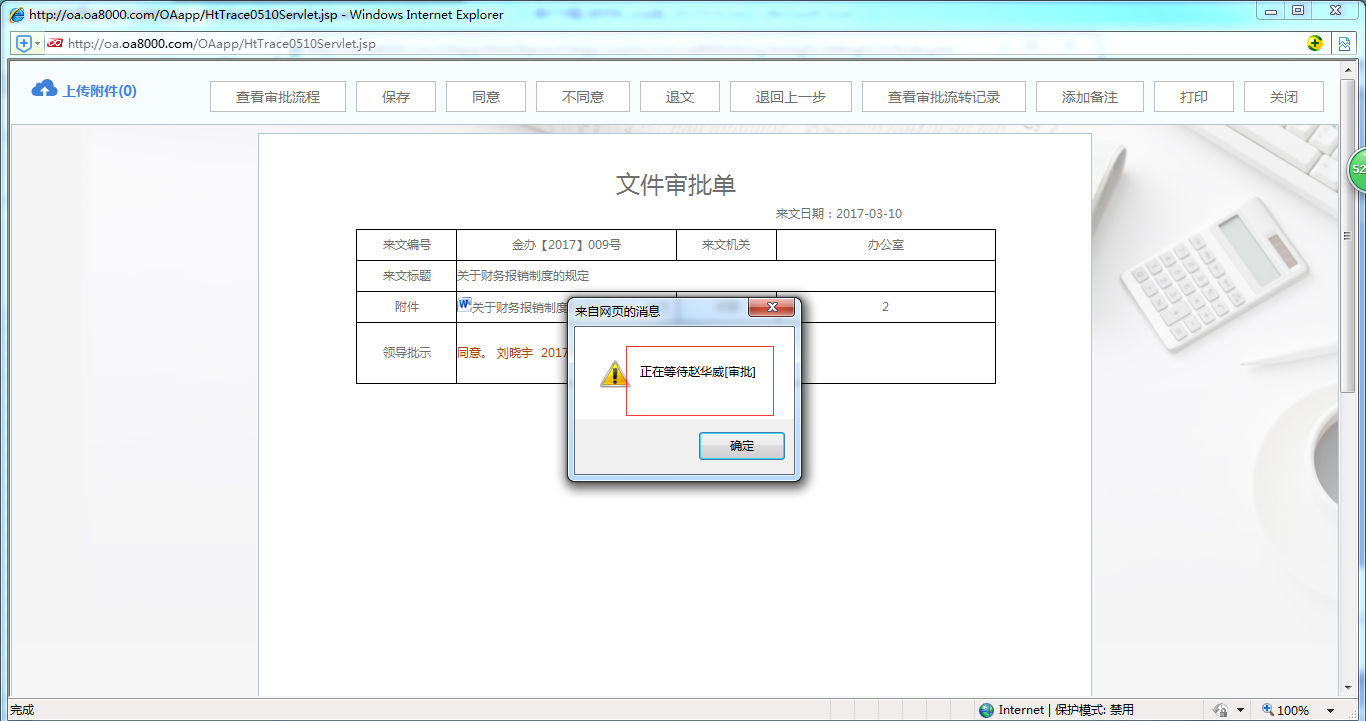This screenshot has width=1366, height=721.
Task: Open the 关于财务报销制度 attachment link
Action: tap(519, 308)
